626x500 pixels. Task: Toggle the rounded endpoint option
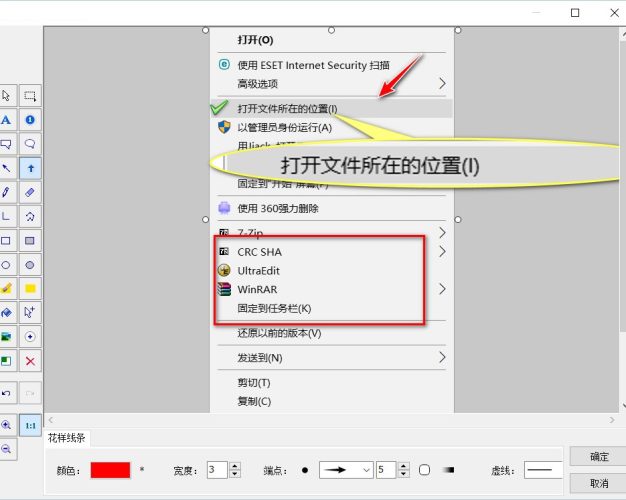pos(424,470)
